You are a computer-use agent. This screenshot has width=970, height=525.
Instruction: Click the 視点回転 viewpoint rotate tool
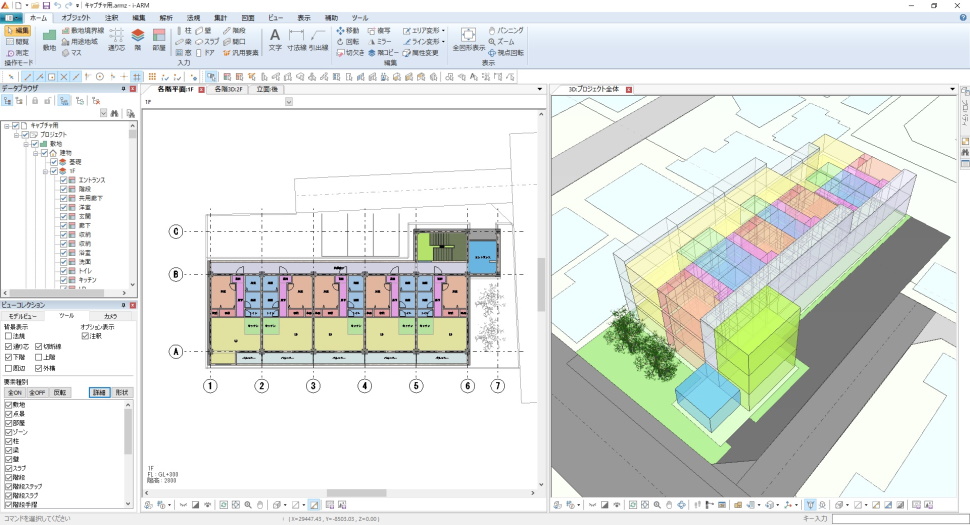pyautogui.click(x=505, y=52)
